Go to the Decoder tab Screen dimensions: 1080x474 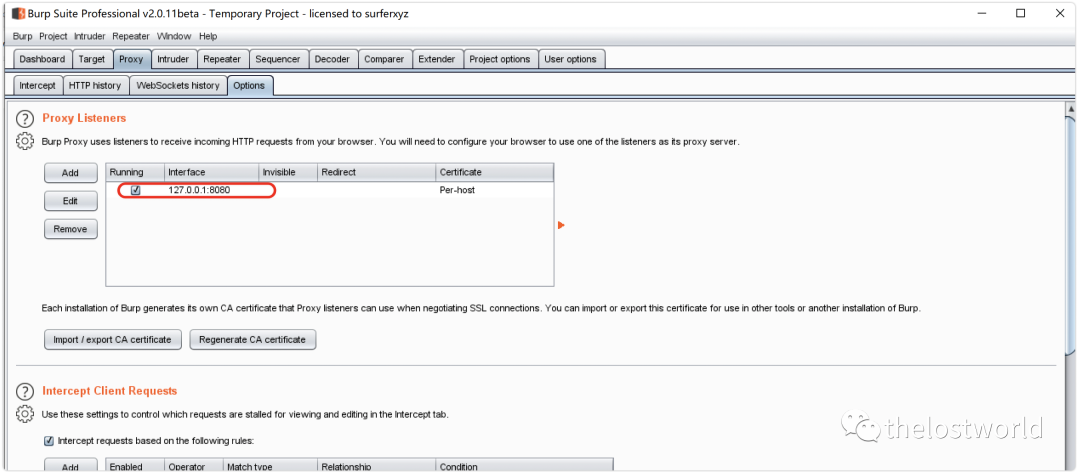coord(332,59)
